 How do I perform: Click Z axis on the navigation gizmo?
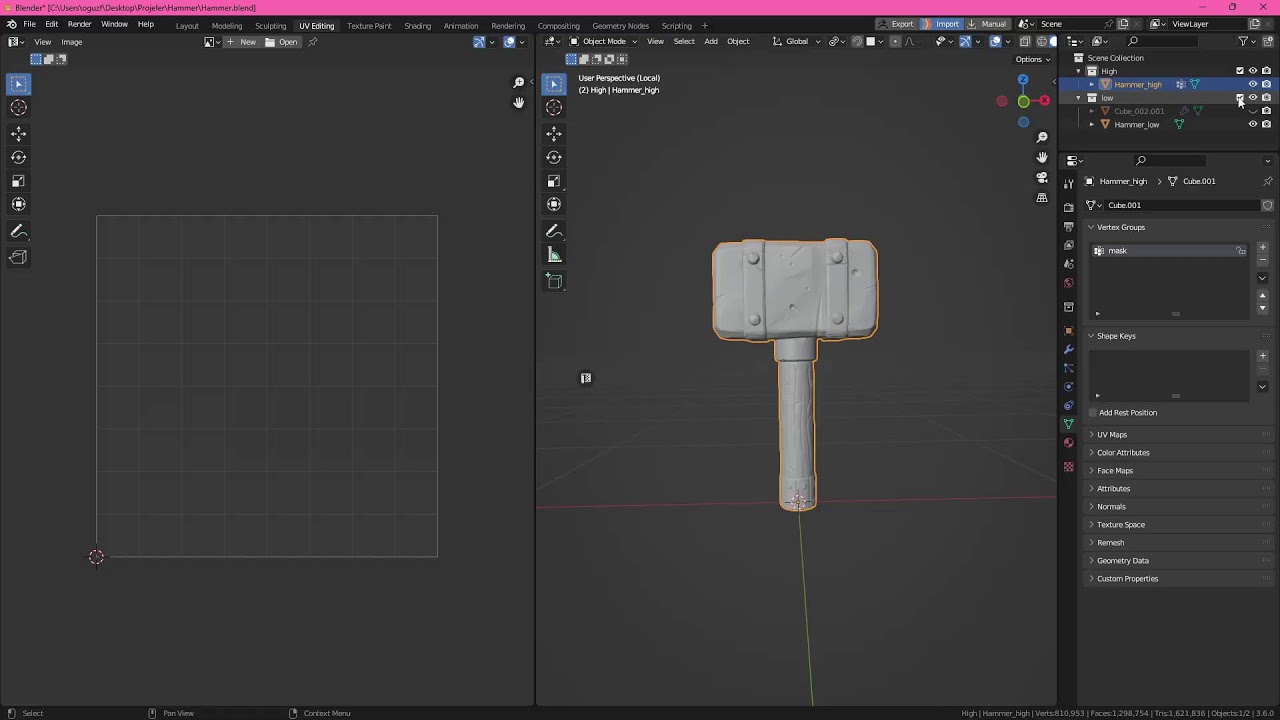[x=1022, y=79]
